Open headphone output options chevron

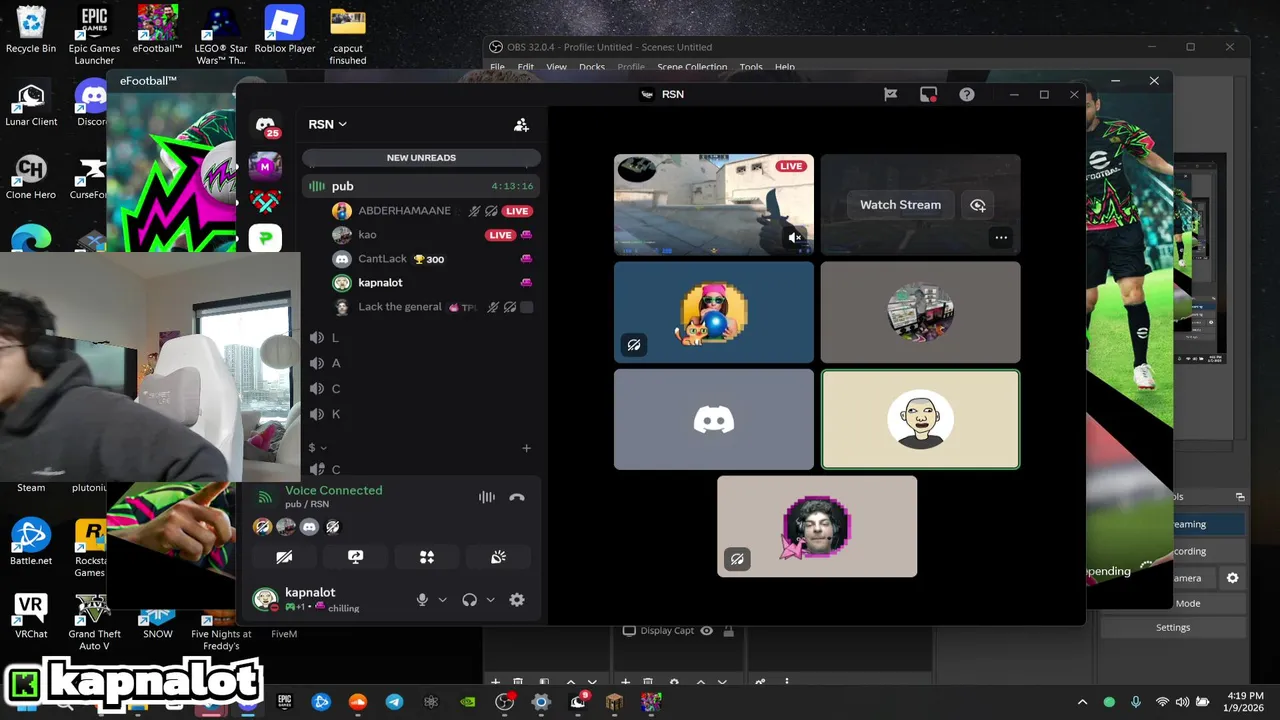click(x=490, y=600)
